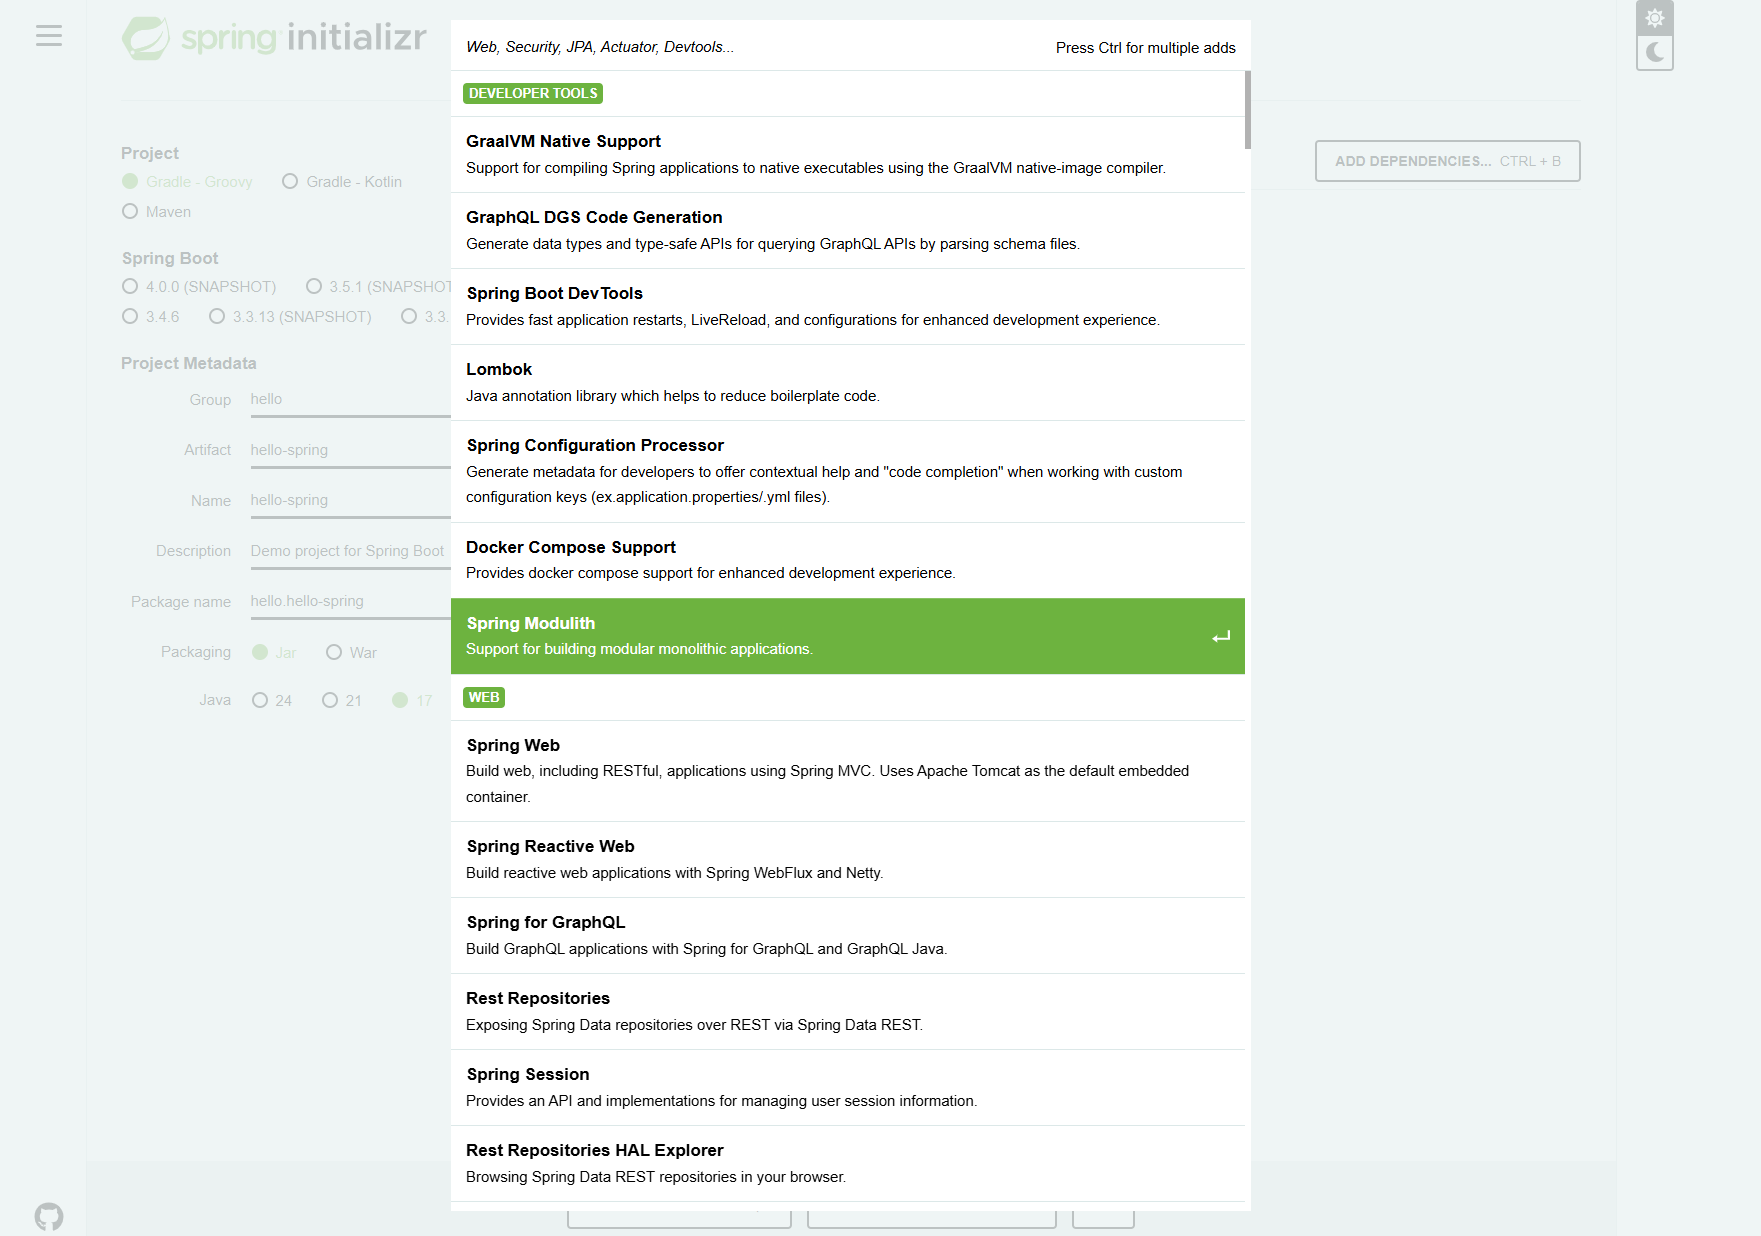This screenshot has height=1236, width=1761.
Task: Click the Group input field
Action: (x=350, y=400)
